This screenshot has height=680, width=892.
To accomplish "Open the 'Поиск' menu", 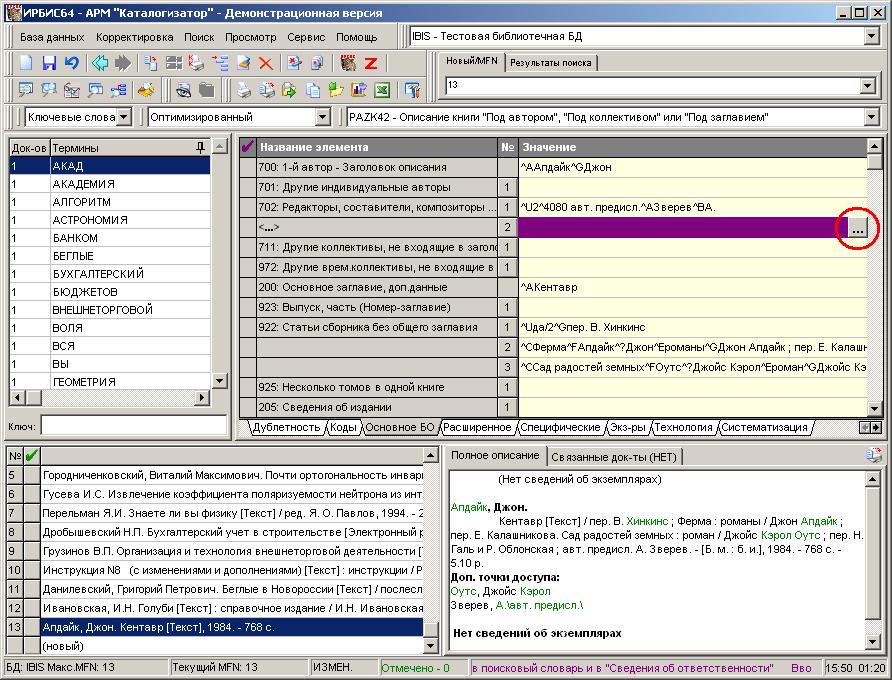I will (x=199, y=37).
